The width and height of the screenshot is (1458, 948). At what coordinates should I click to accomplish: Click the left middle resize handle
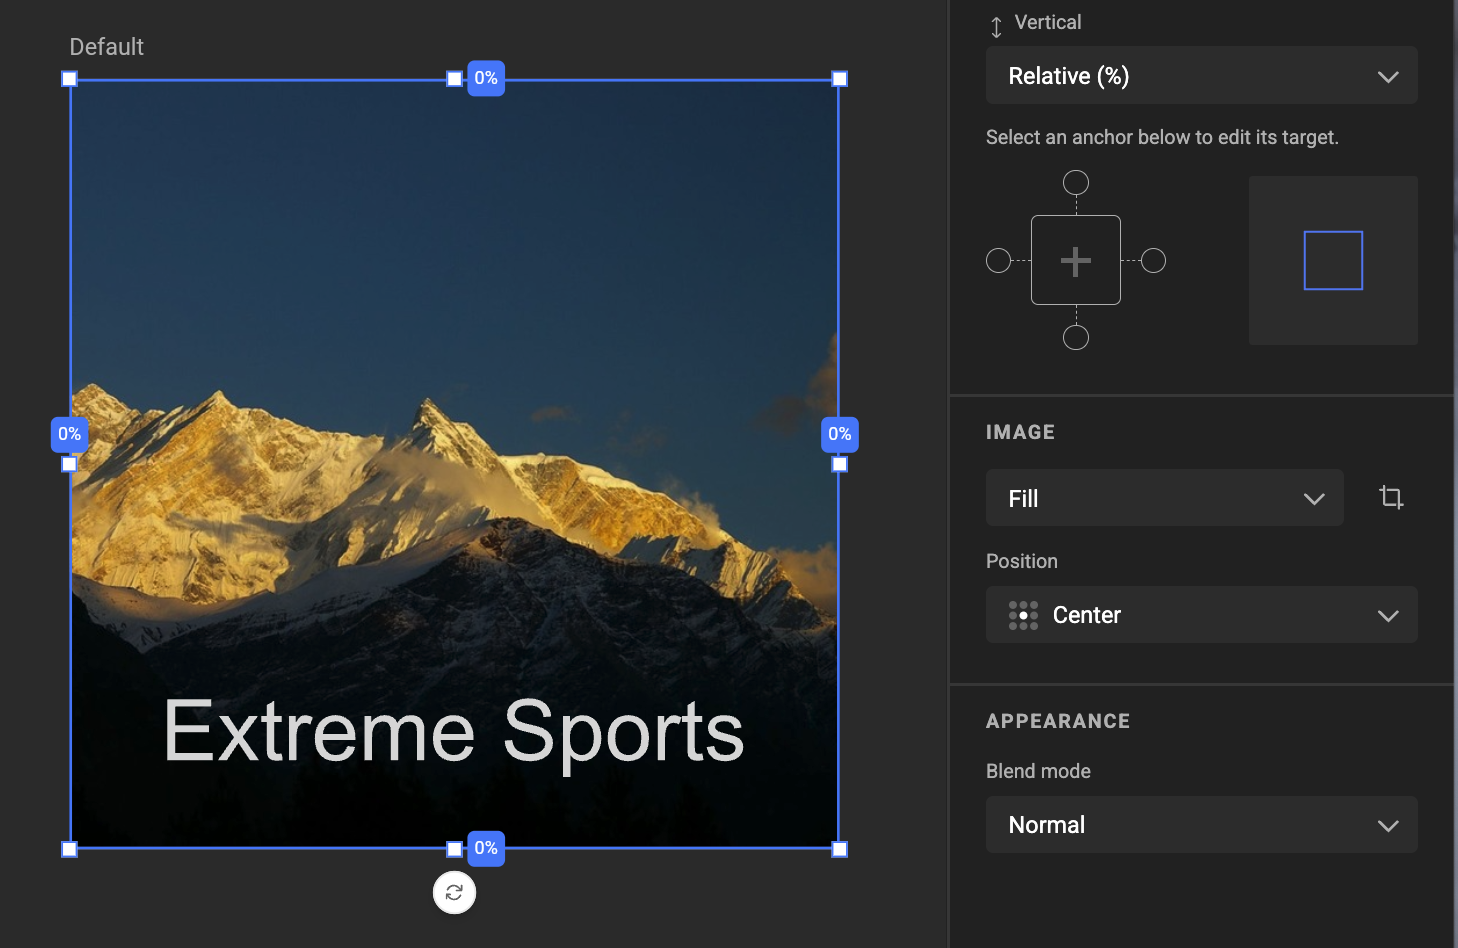69,464
